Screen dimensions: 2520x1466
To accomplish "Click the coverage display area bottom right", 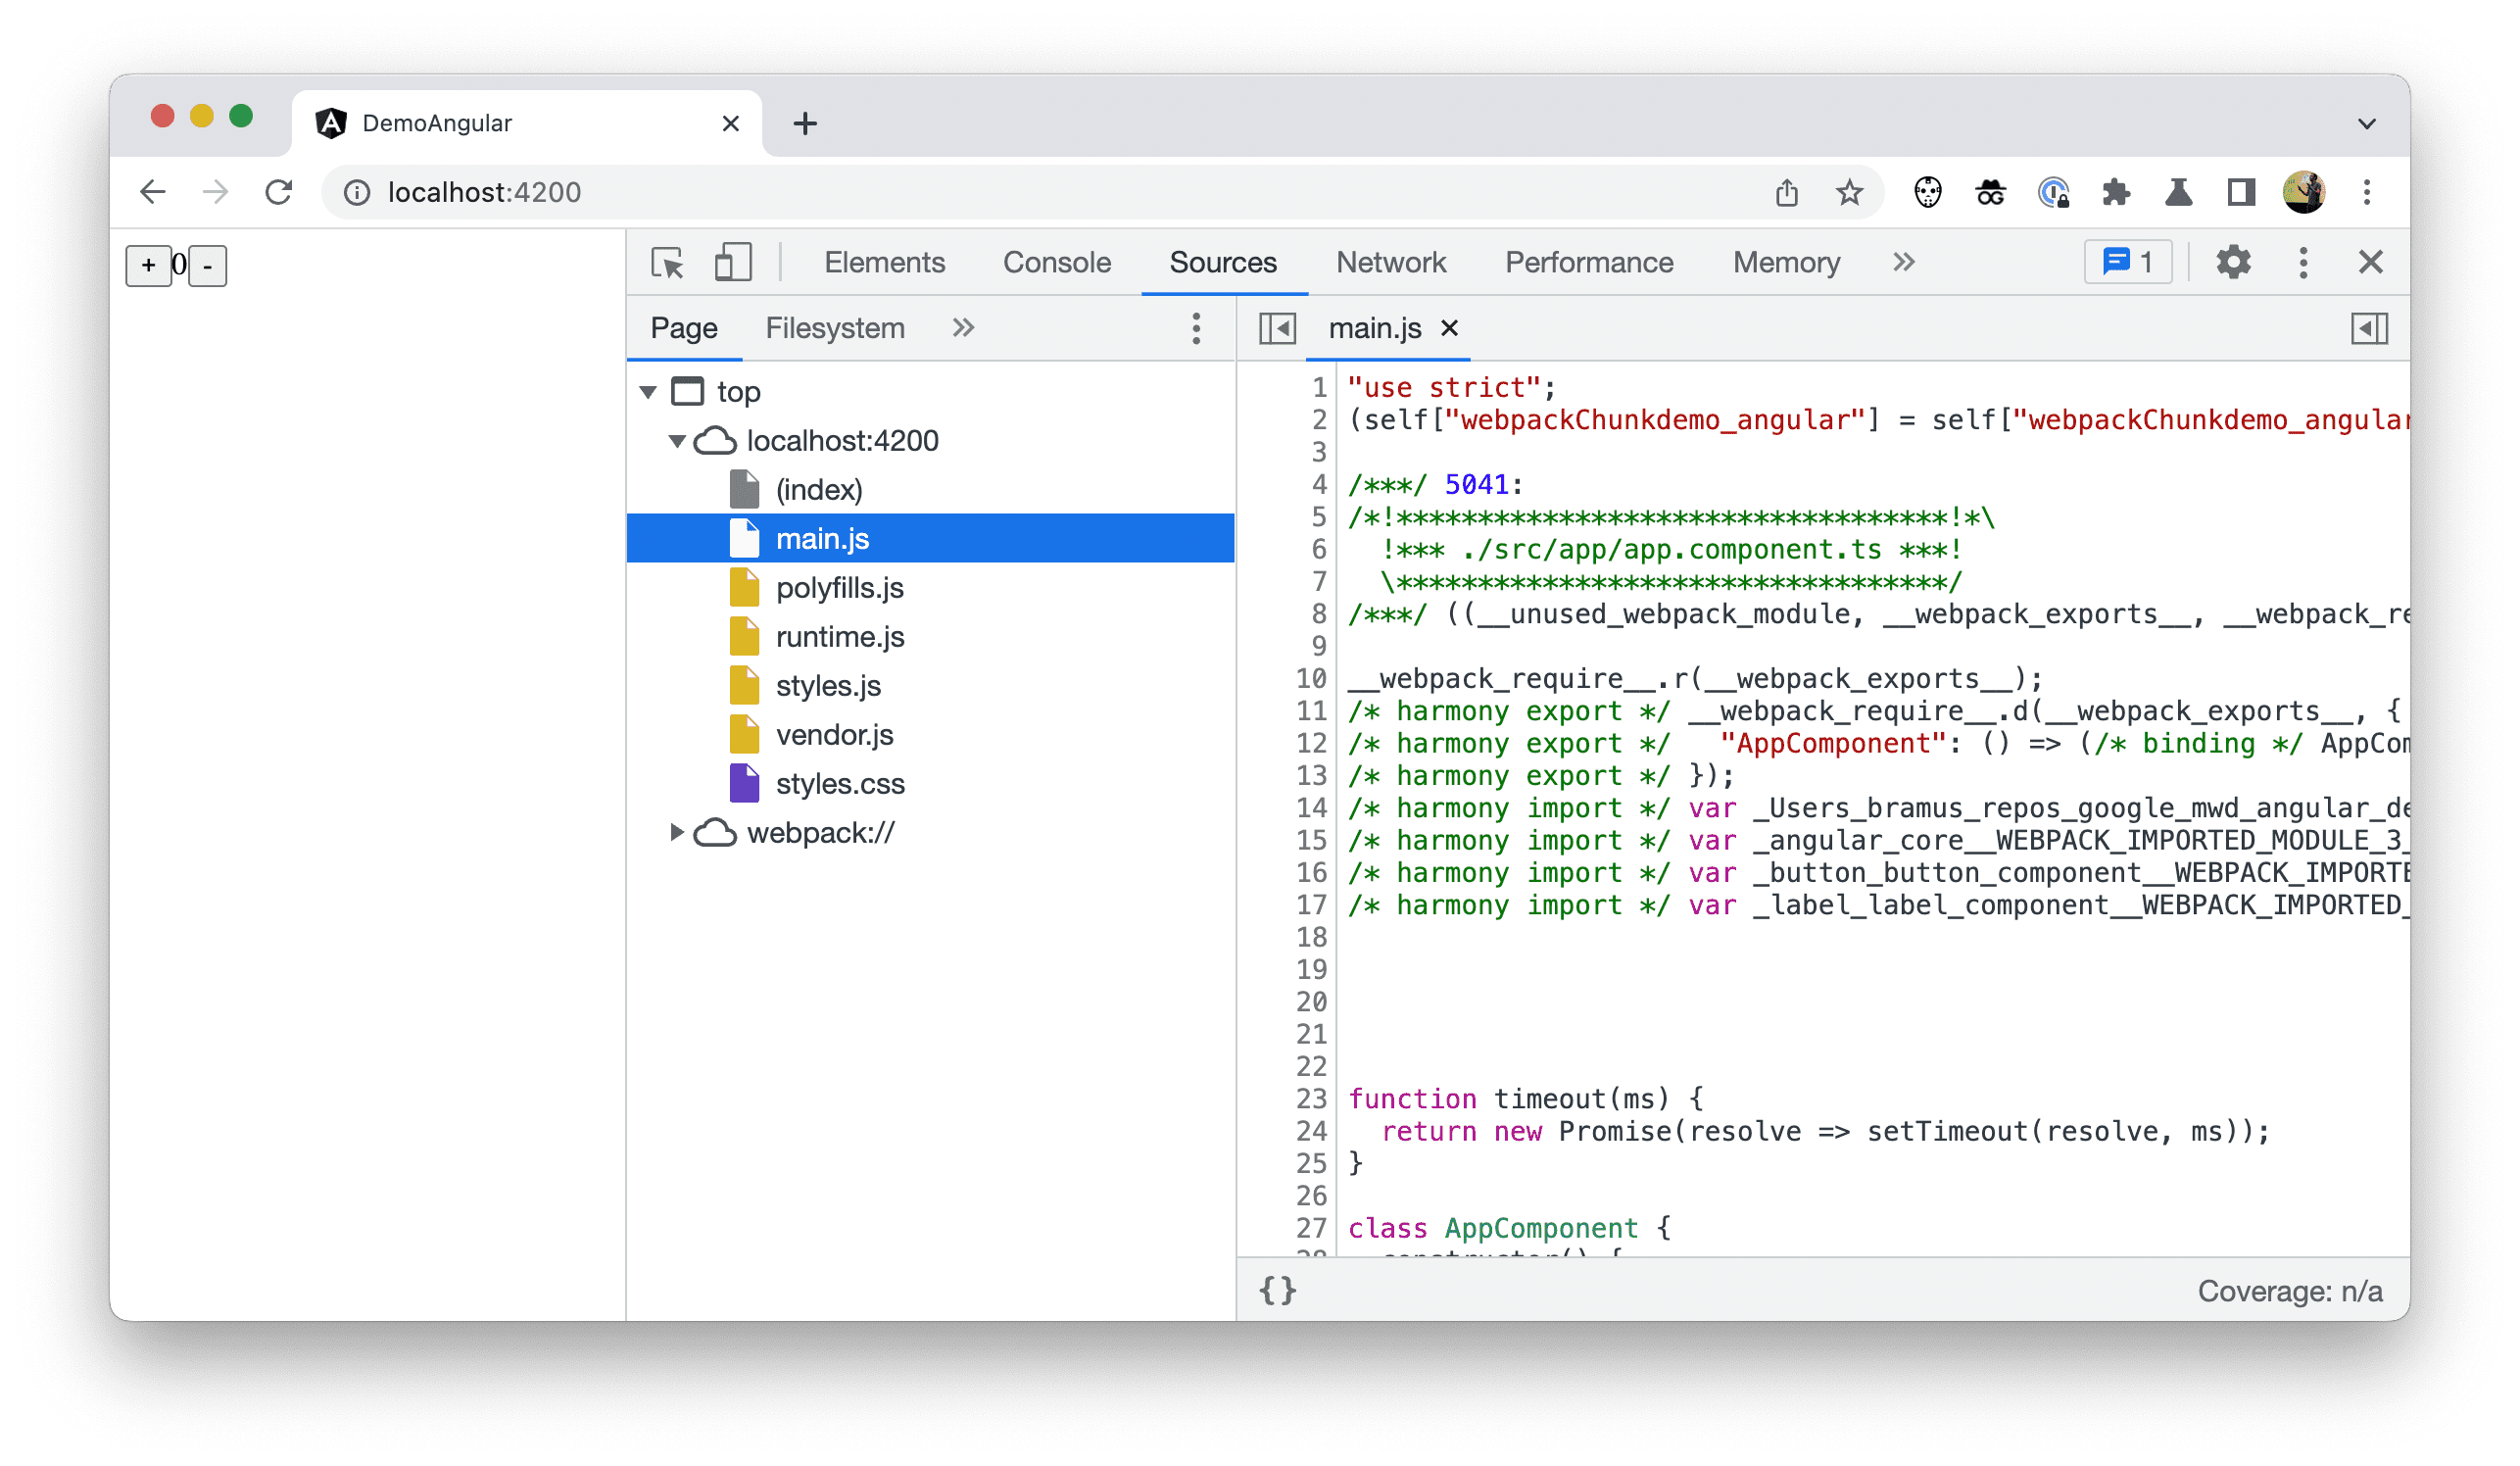I will (x=2290, y=1290).
